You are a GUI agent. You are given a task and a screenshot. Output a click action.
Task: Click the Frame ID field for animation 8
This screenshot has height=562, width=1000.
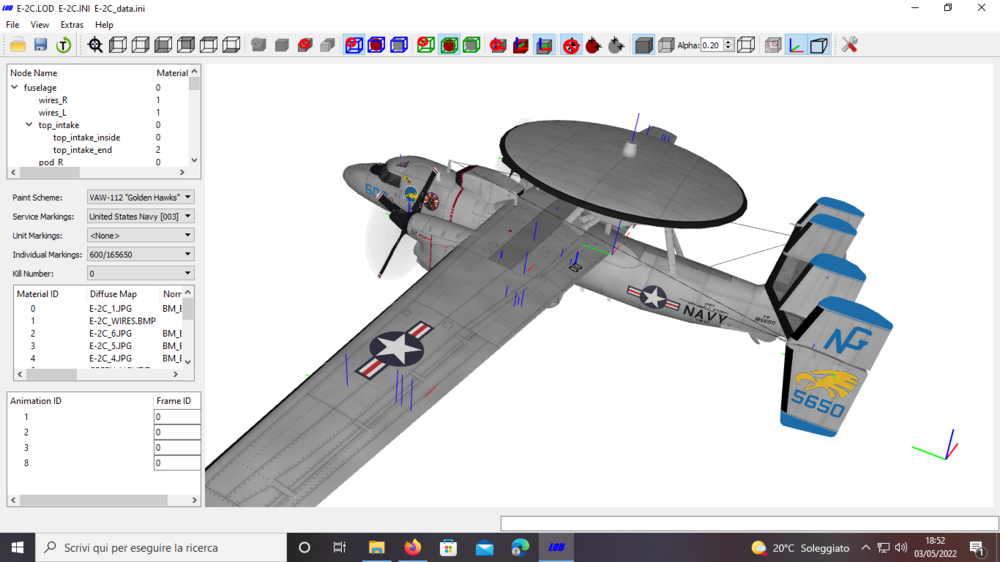(x=177, y=463)
